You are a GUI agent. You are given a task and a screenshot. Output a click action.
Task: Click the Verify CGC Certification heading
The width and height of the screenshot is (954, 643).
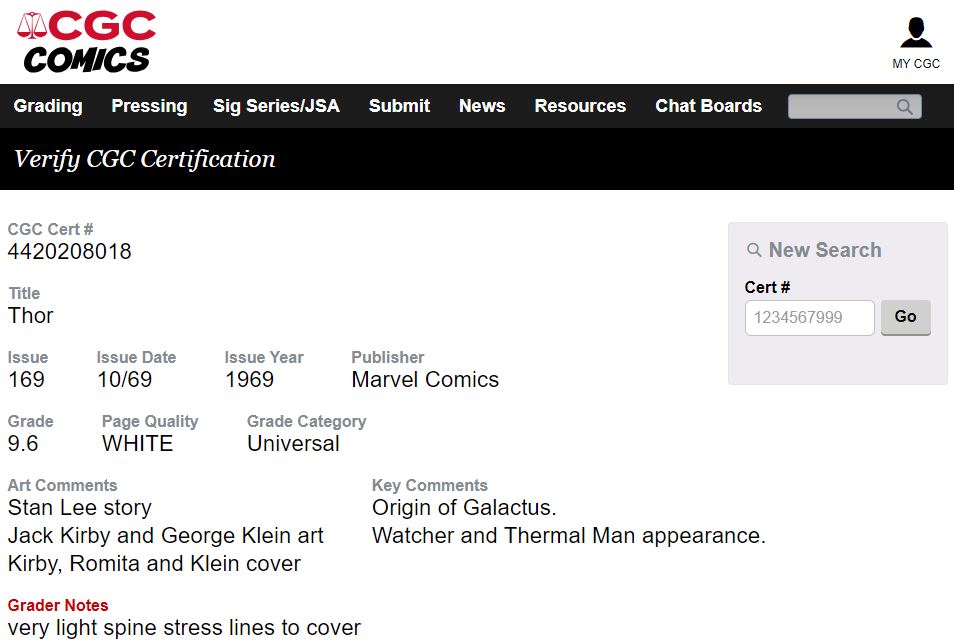[x=145, y=159]
